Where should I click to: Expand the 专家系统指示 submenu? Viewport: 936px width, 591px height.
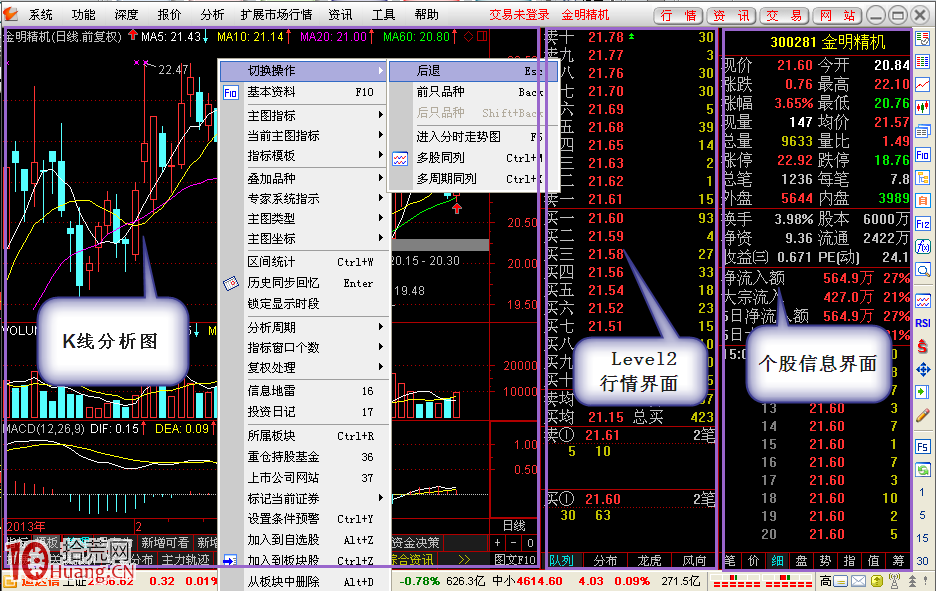click(304, 199)
